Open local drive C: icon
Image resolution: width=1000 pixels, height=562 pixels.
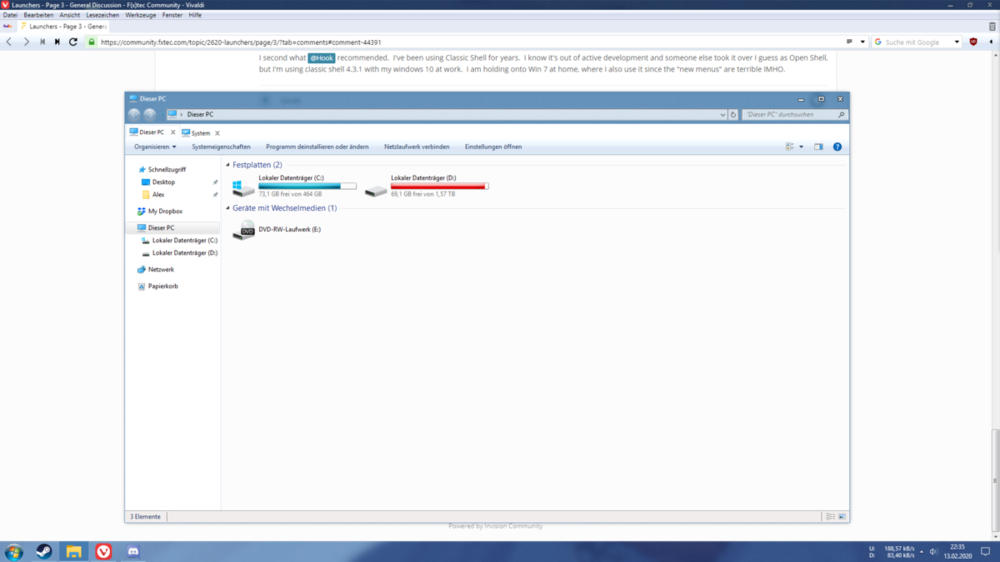[x=243, y=188]
